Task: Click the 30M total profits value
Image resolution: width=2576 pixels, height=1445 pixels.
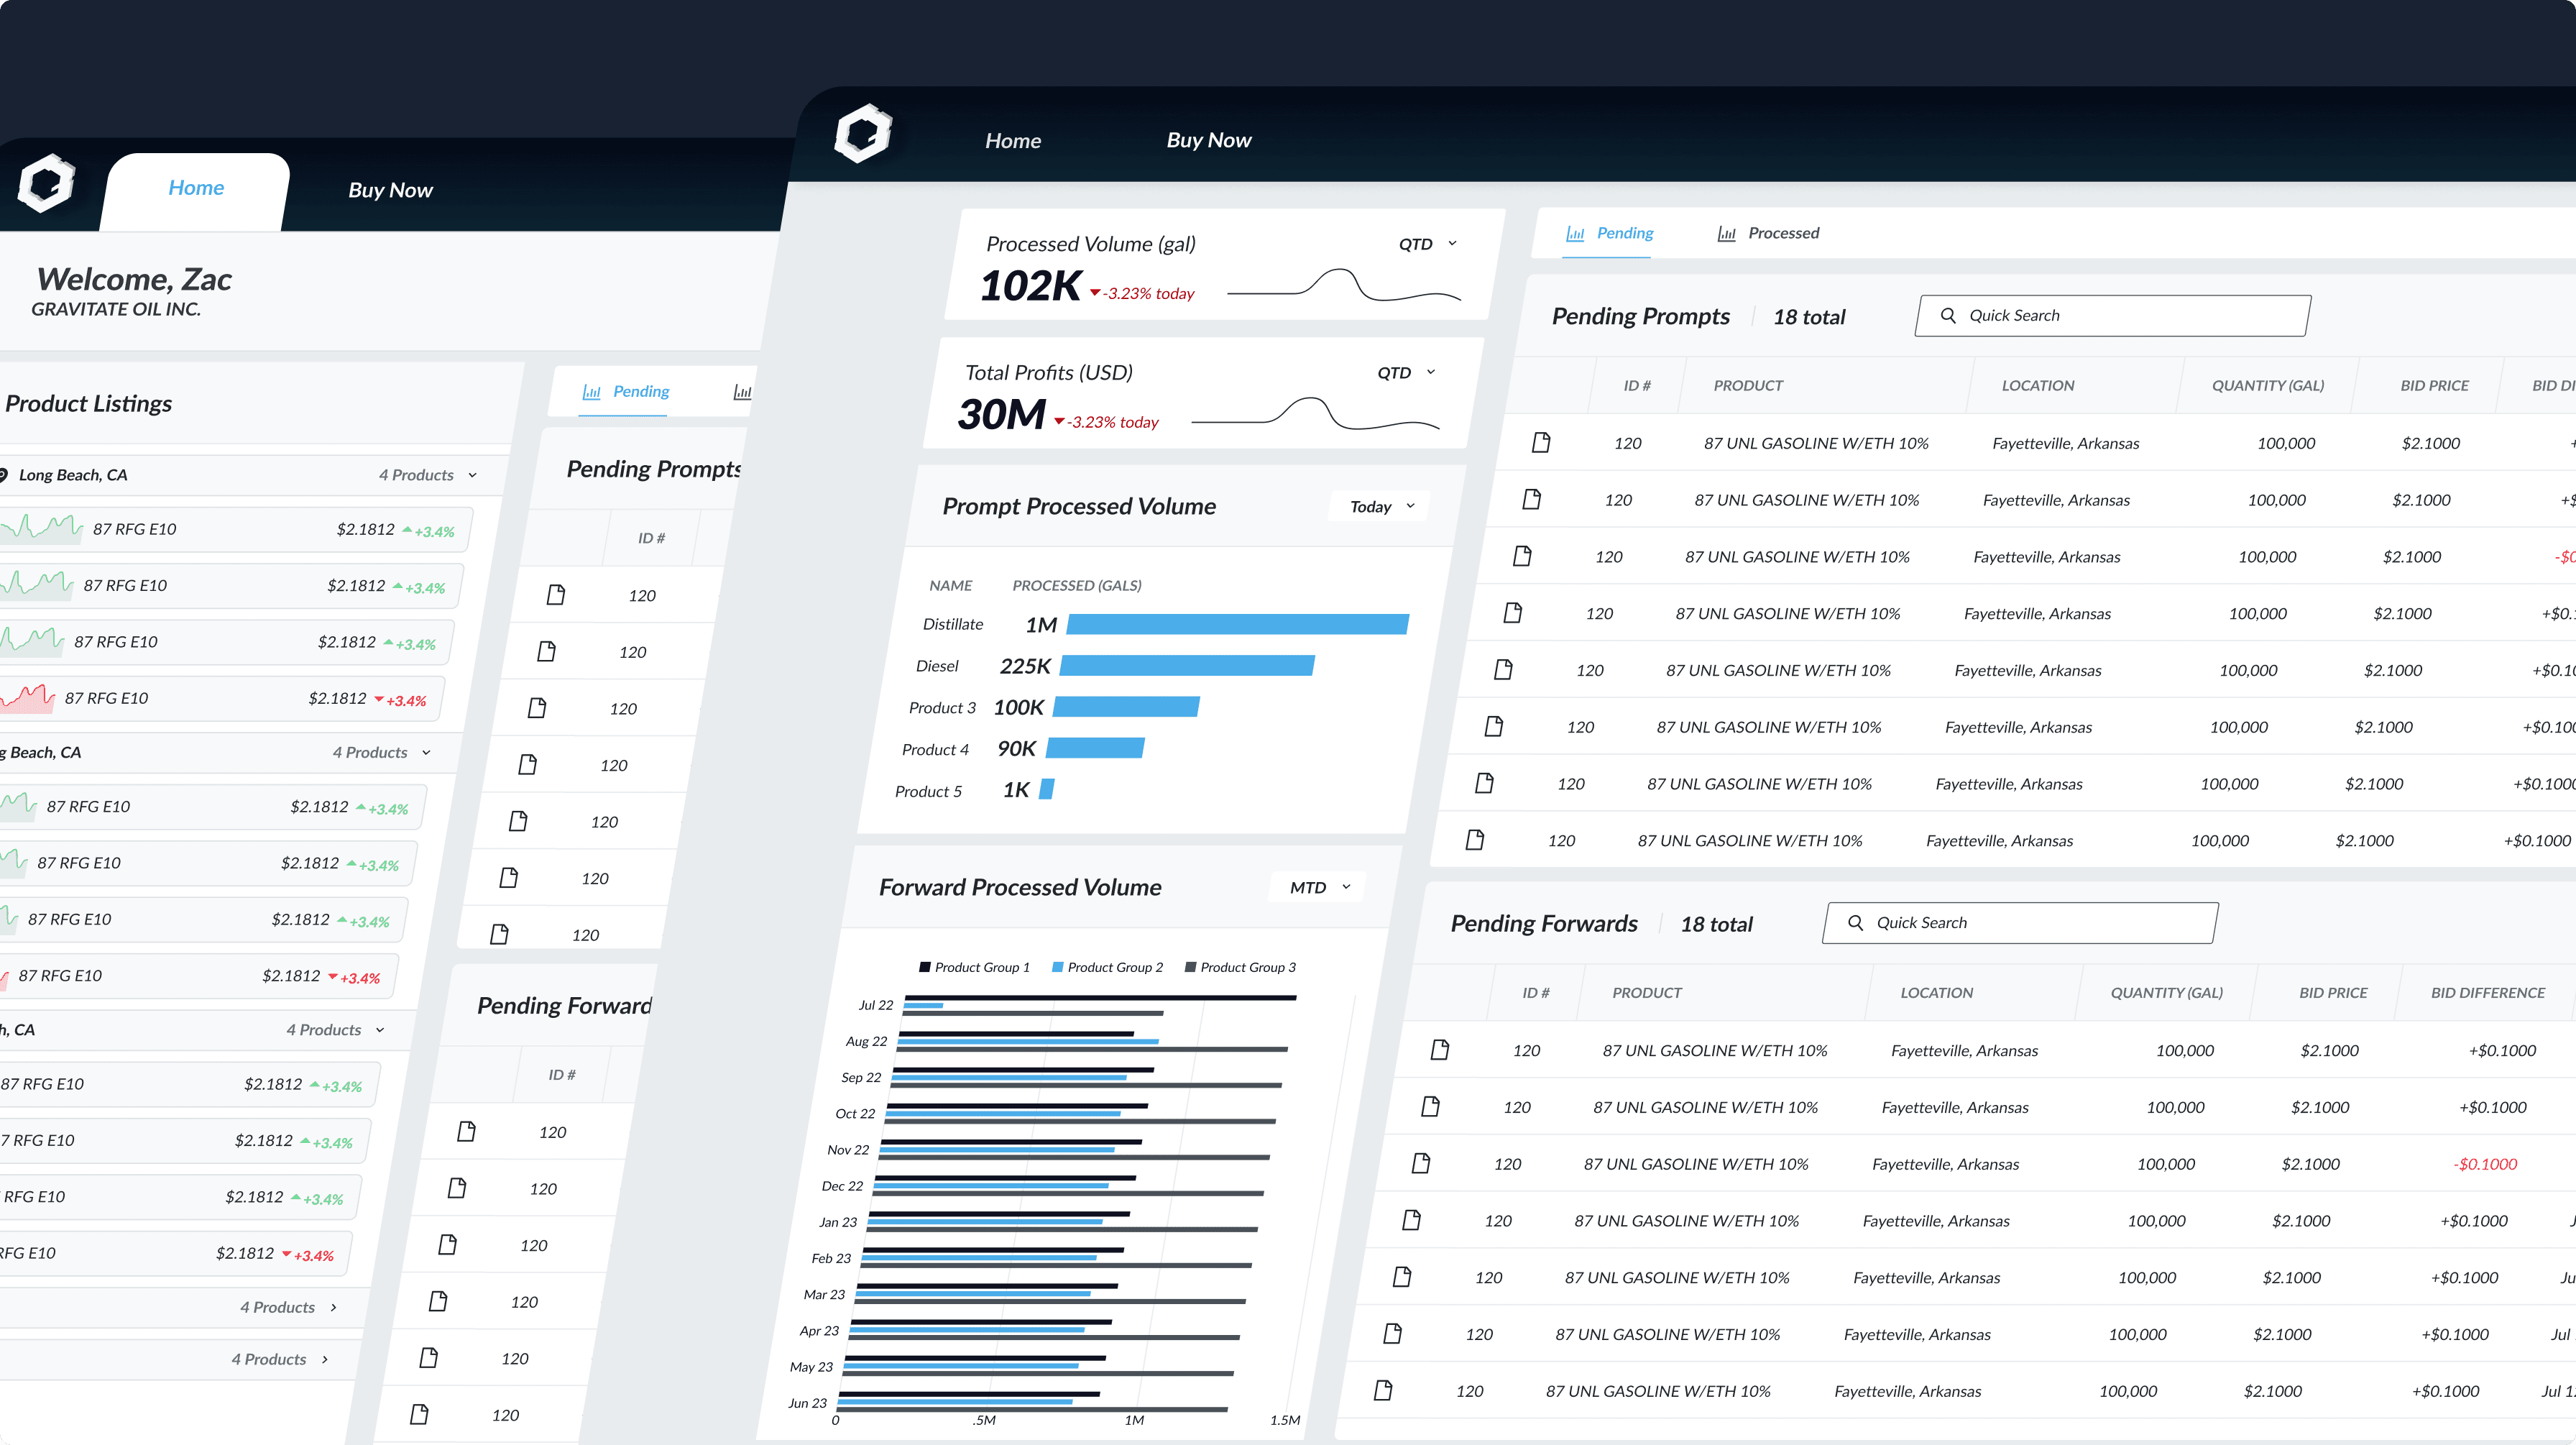Action: 1001,414
